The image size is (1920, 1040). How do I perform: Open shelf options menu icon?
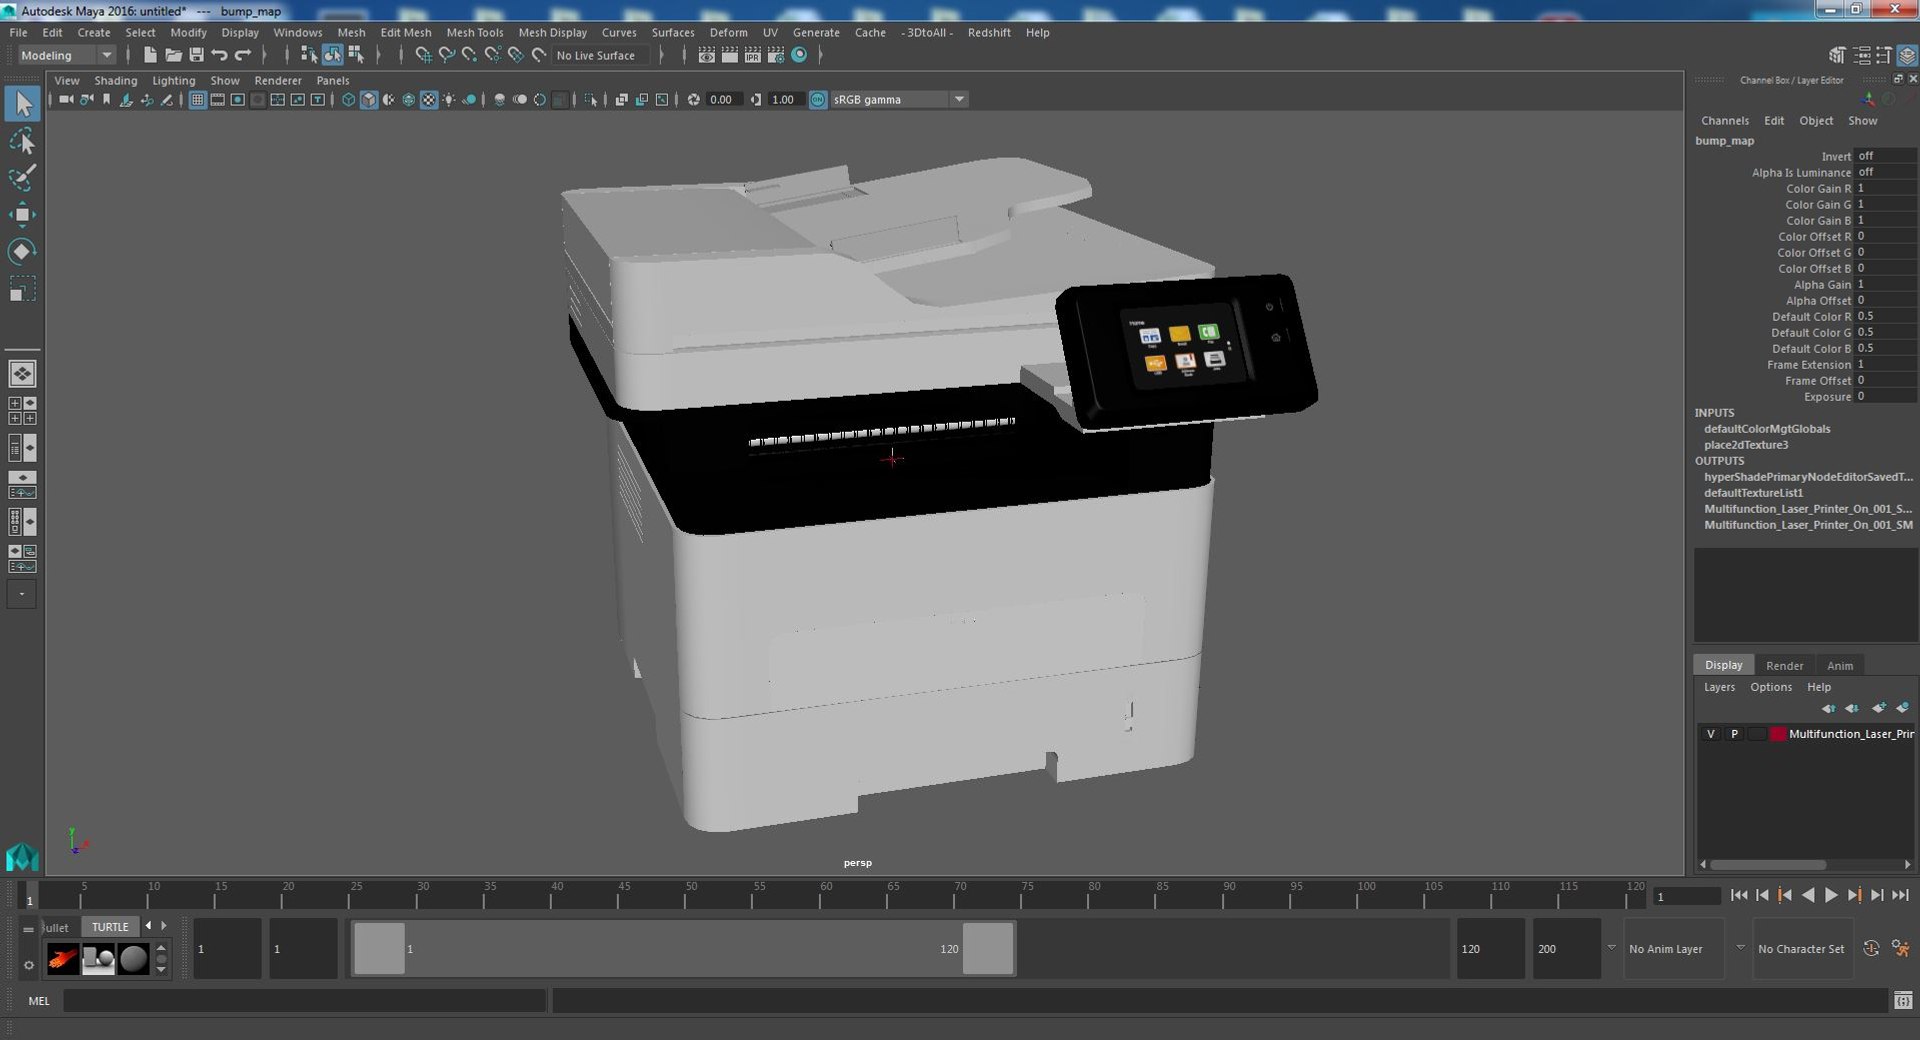pos(28,965)
